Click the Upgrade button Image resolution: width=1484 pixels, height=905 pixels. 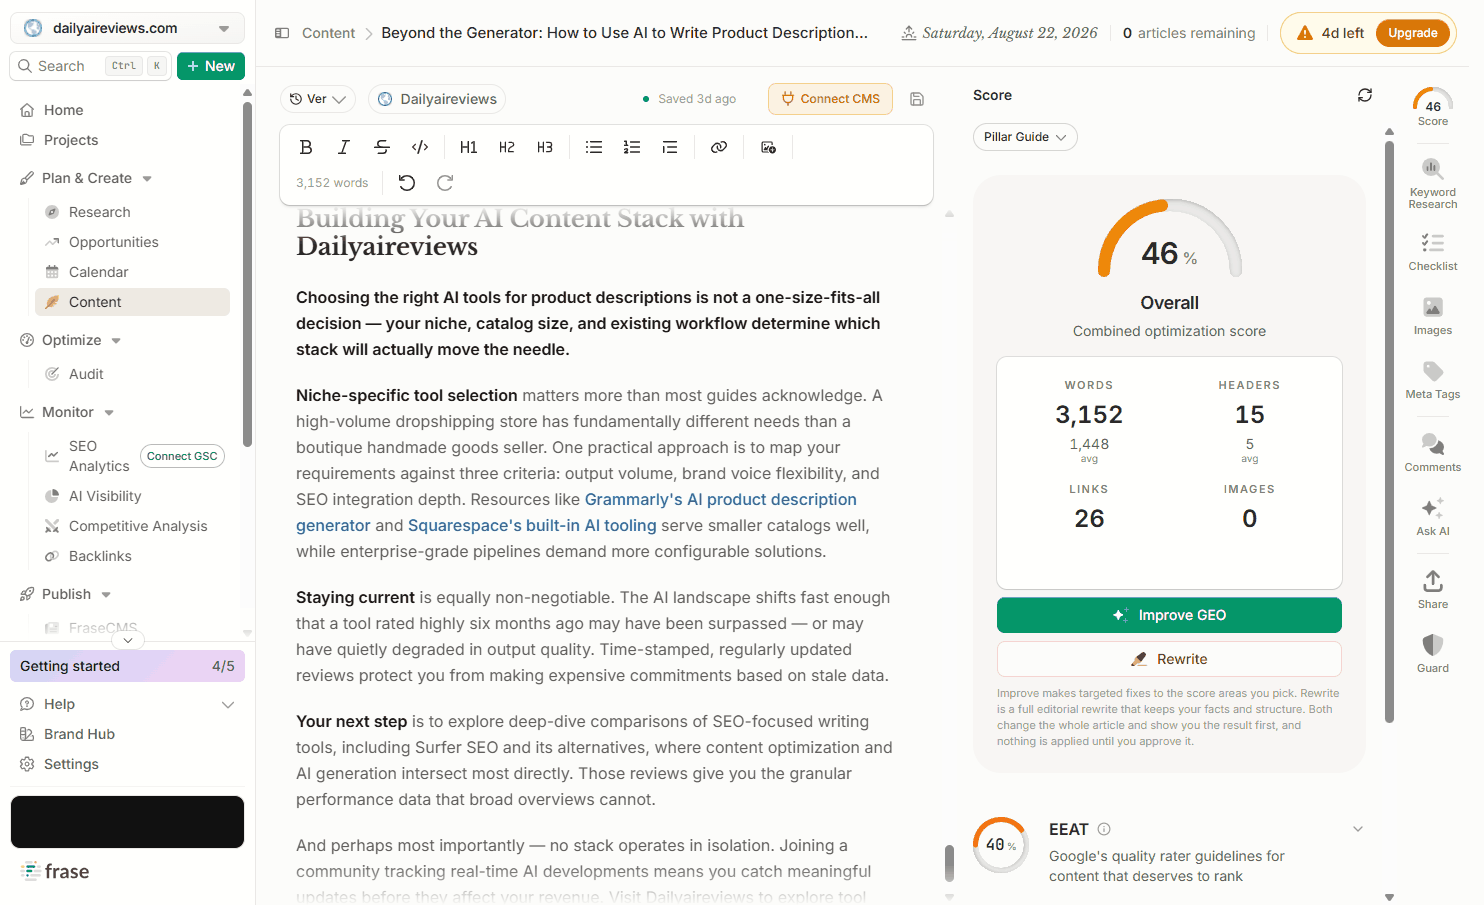pos(1412,33)
